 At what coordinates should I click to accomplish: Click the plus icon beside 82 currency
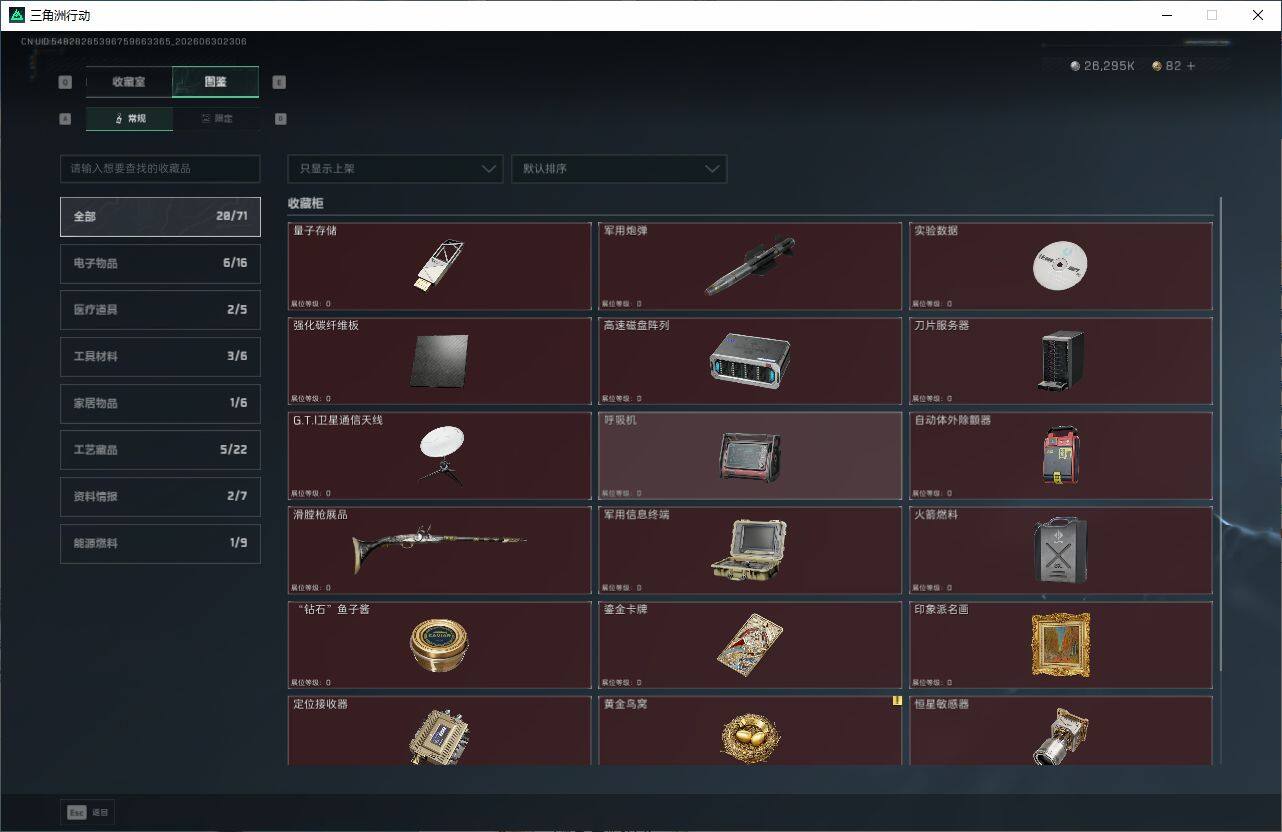[x=1190, y=66]
